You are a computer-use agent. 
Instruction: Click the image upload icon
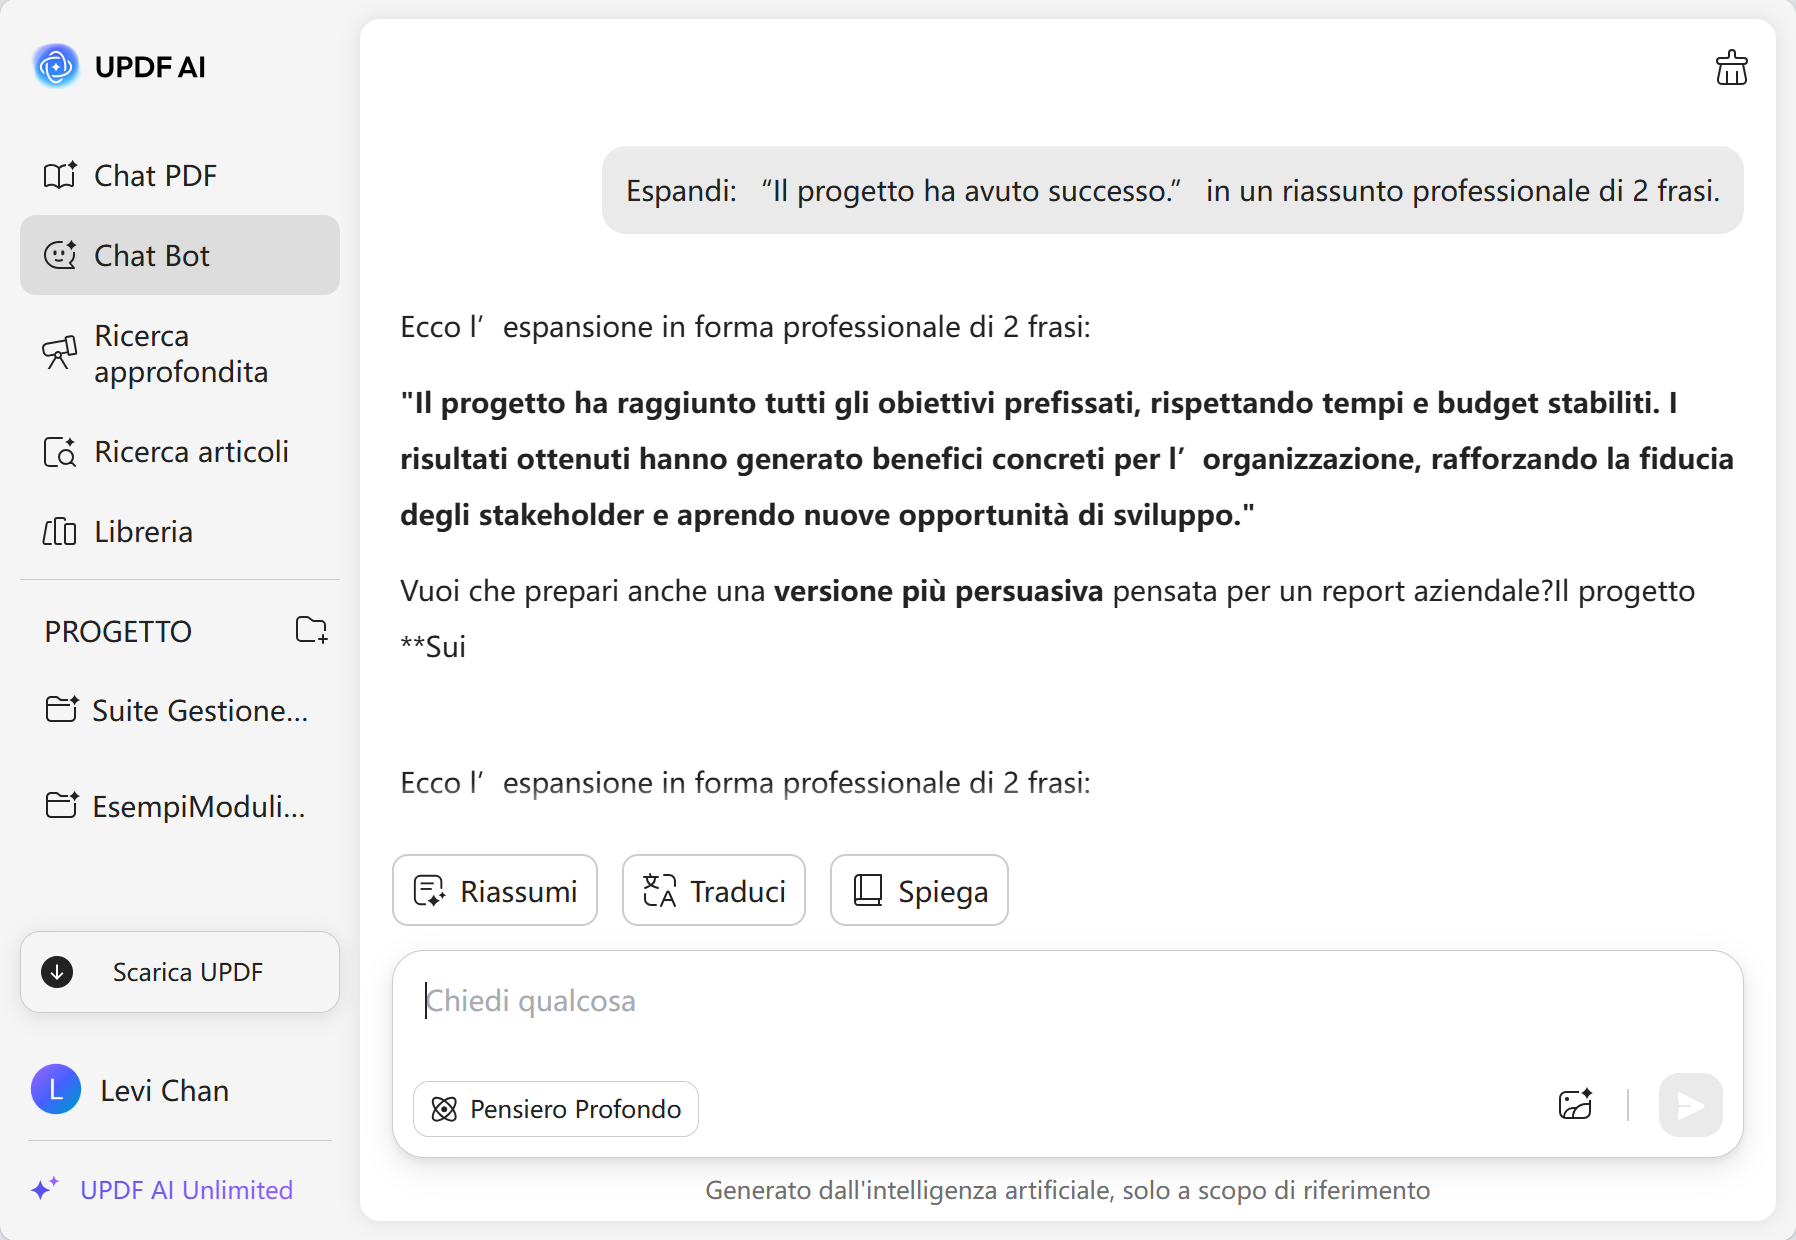pyautogui.click(x=1575, y=1105)
